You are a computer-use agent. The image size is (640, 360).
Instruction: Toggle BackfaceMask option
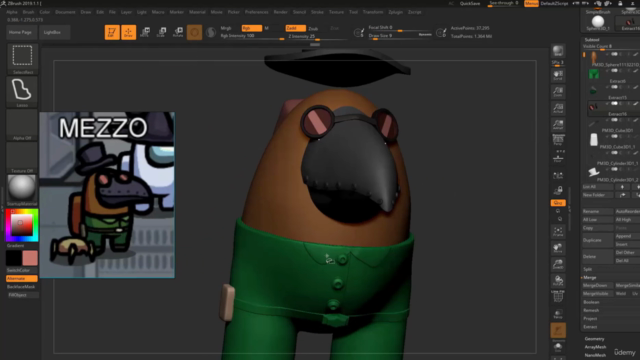coord(22,287)
